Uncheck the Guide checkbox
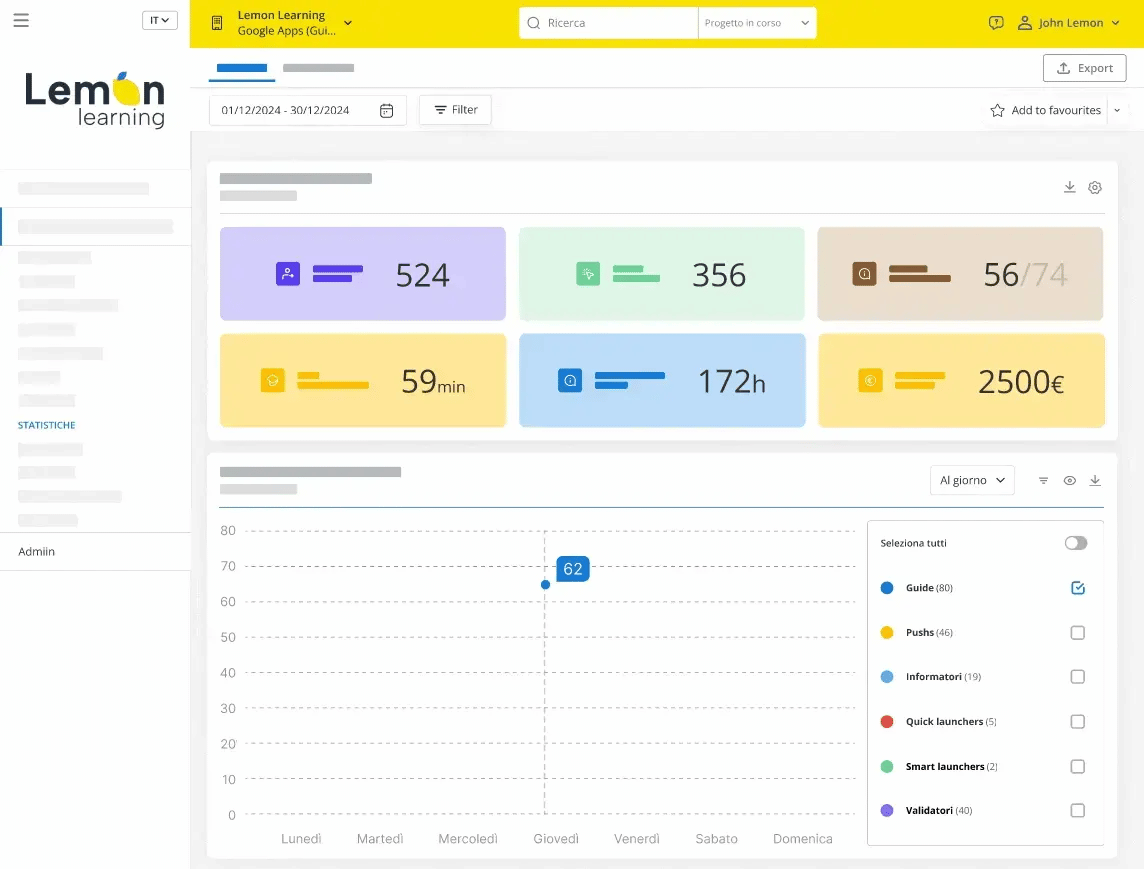The image size is (1144, 869). (x=1078, y=587)
